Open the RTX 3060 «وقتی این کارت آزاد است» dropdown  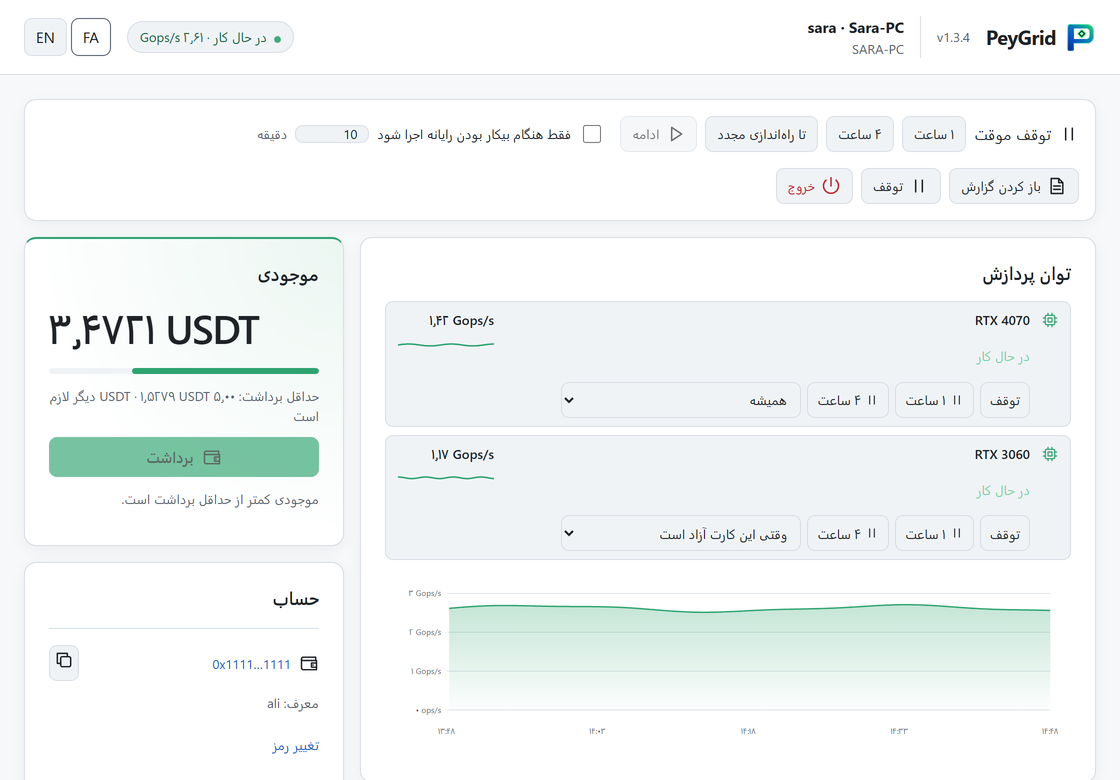[x=680, y=534]
